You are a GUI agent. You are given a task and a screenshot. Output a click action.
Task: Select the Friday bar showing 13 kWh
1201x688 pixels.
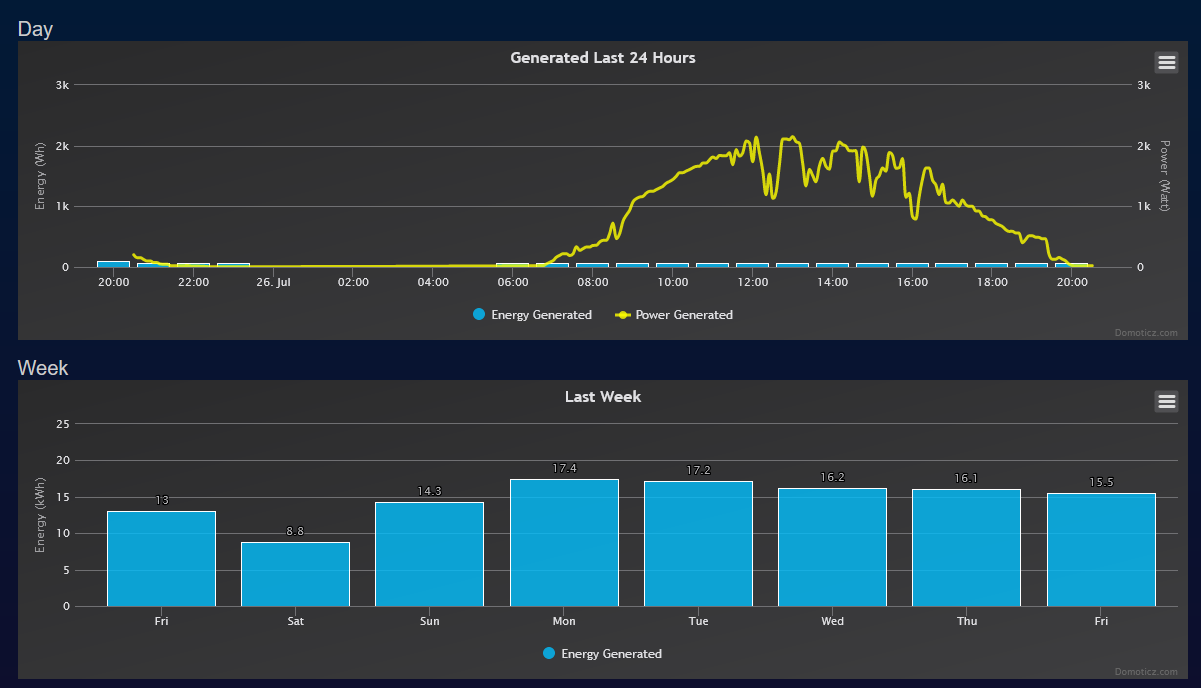161,558
